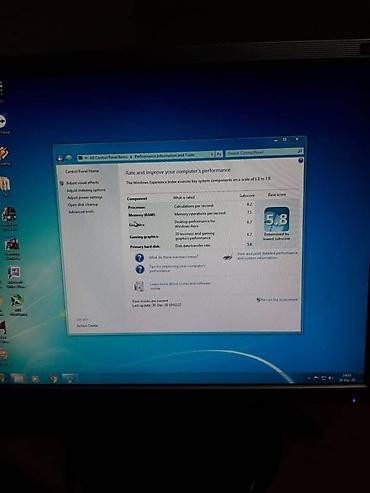This screenshot has height=493, width=370.
Task: Show hidden system tray icons
Action: pos(309,378)
